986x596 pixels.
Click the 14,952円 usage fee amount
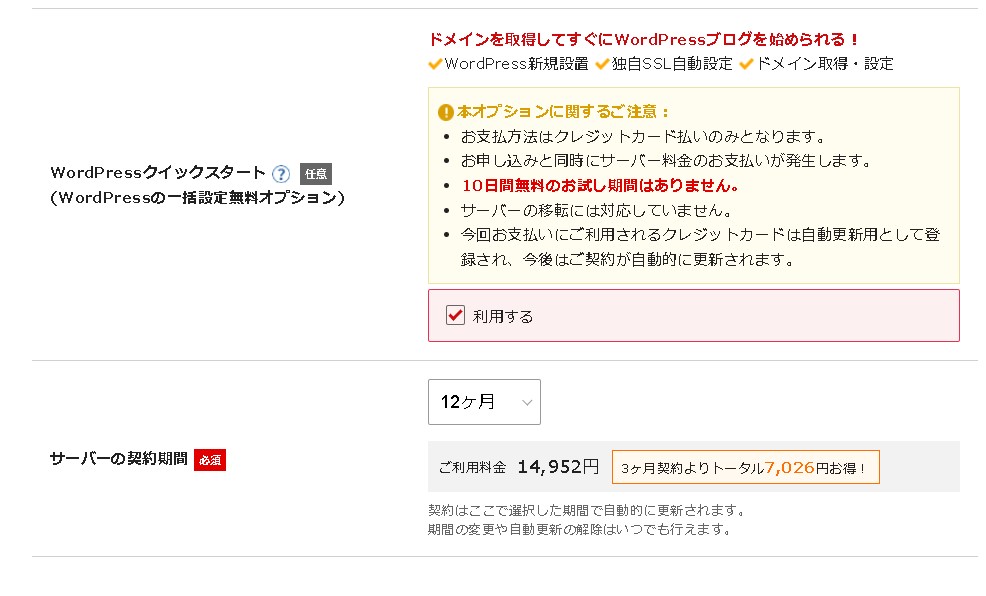click(558, 466)
